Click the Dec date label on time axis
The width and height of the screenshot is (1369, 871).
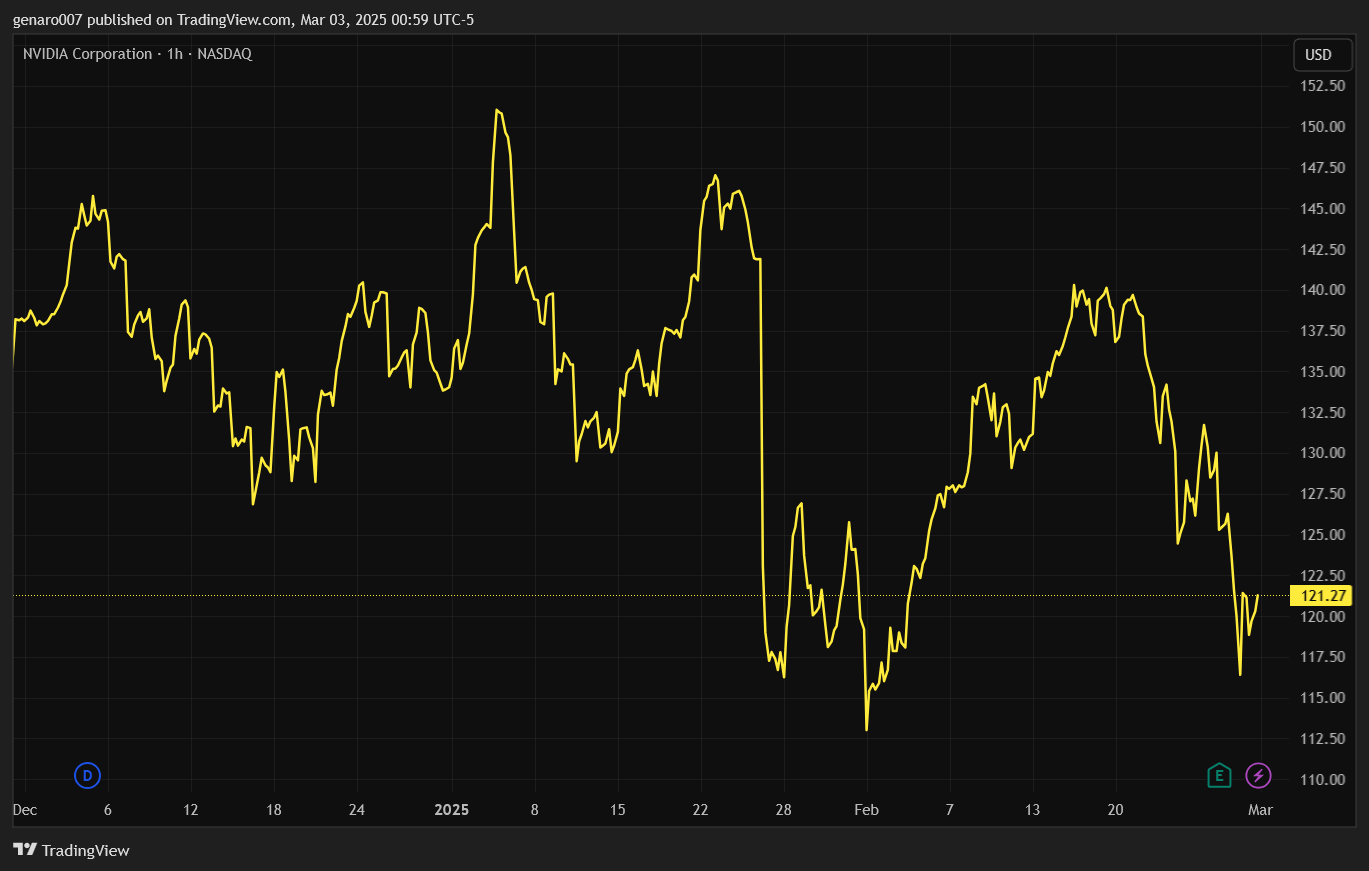tap(25, 810)
